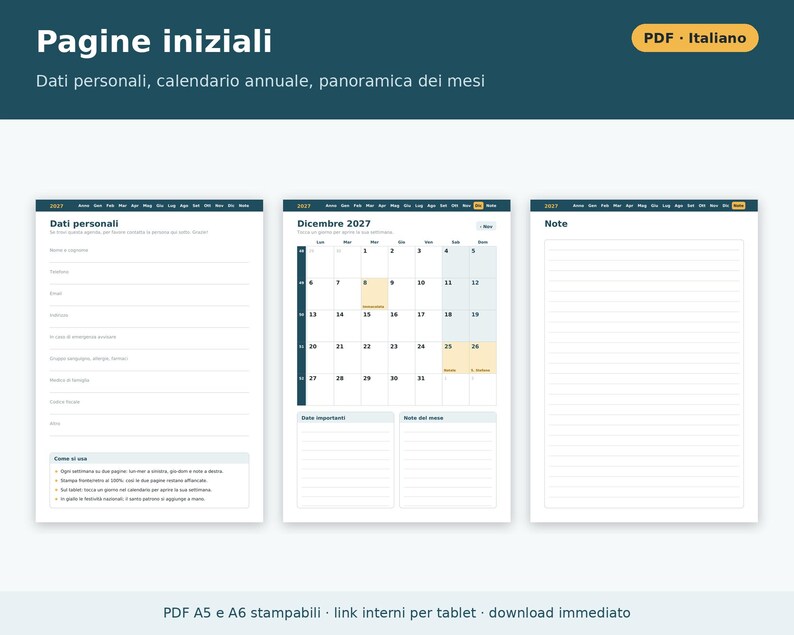The height and width of the screenshot is (635, 794).
Task: Click the Indirizzo field
Action: click(x=149, y=320)
